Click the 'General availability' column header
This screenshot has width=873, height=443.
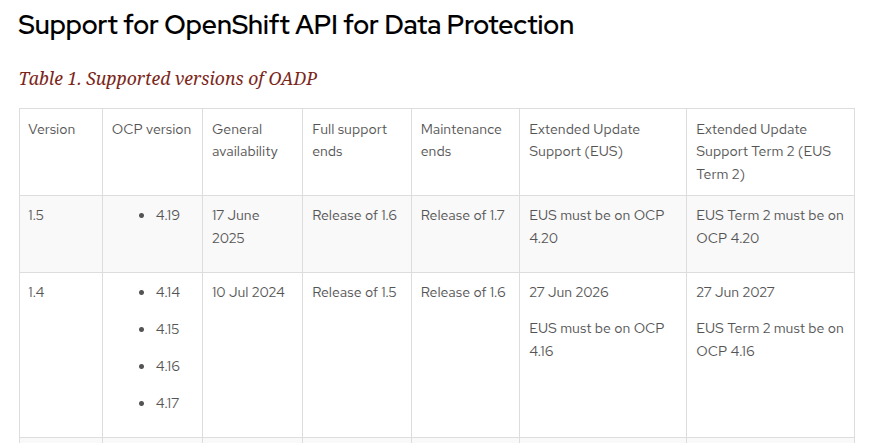(238, 140)
